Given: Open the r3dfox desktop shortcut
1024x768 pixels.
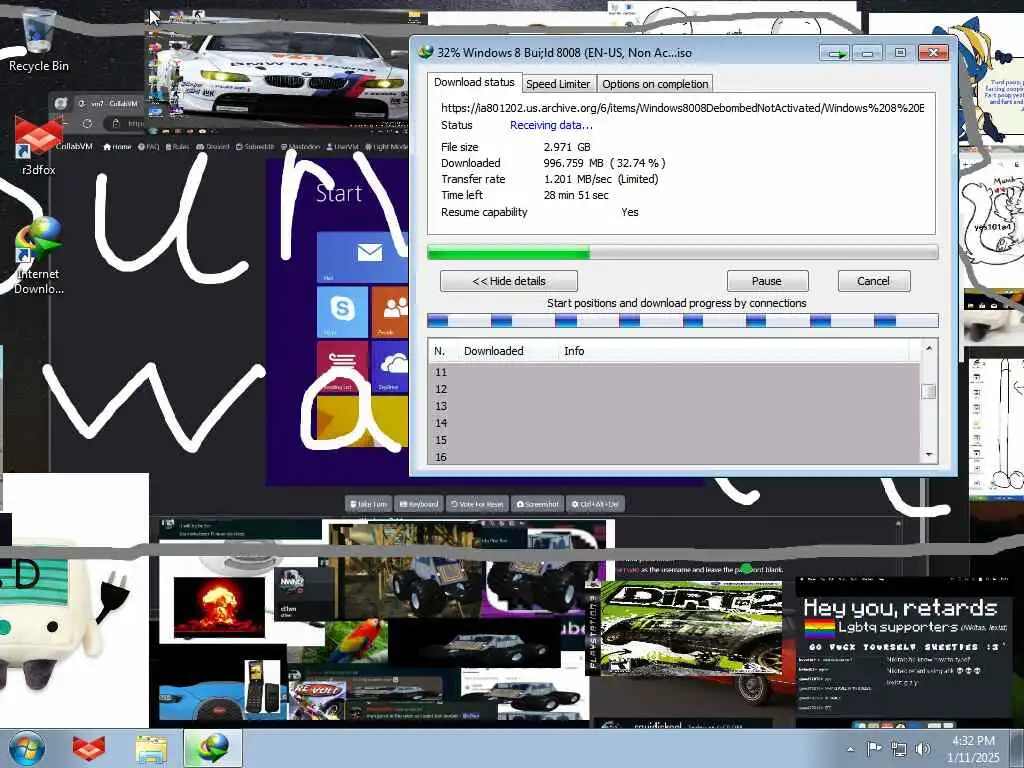Looking at the screenshot, I should 38,147.
